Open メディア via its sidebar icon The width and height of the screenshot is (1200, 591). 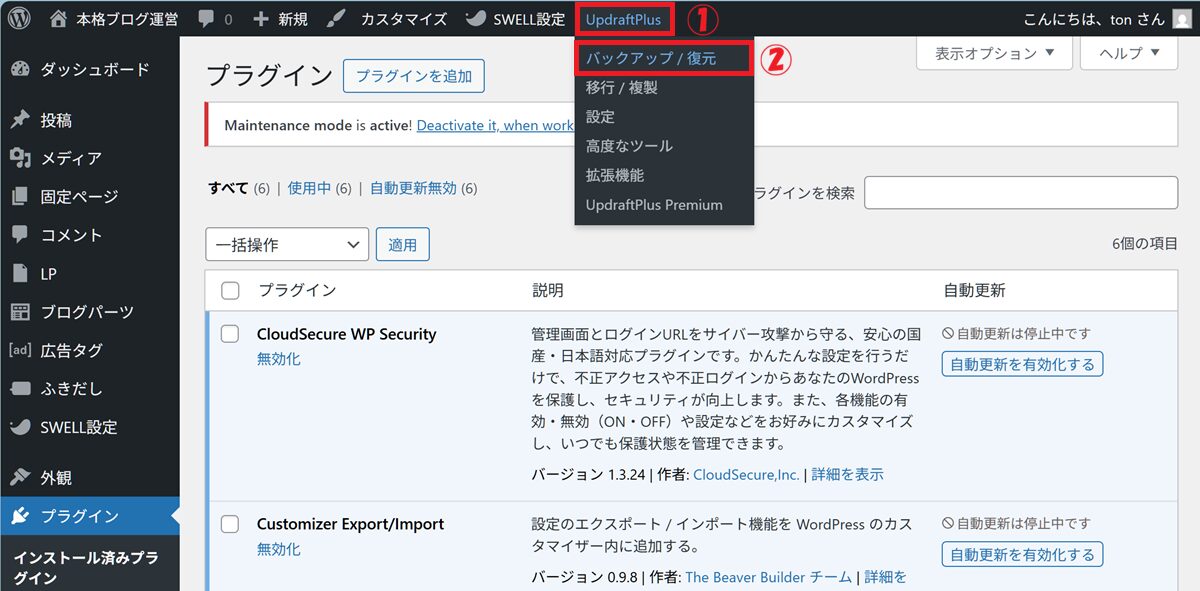pyautogui.click(x=19, y=158)
